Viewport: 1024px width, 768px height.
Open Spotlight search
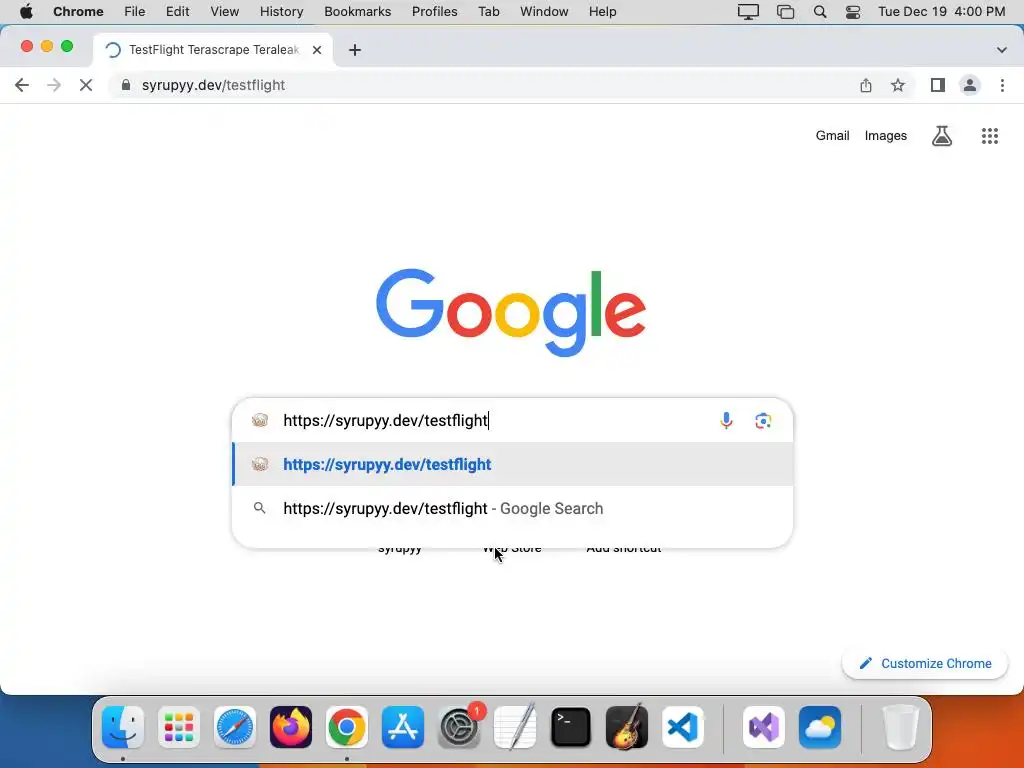tap(820, 12)
